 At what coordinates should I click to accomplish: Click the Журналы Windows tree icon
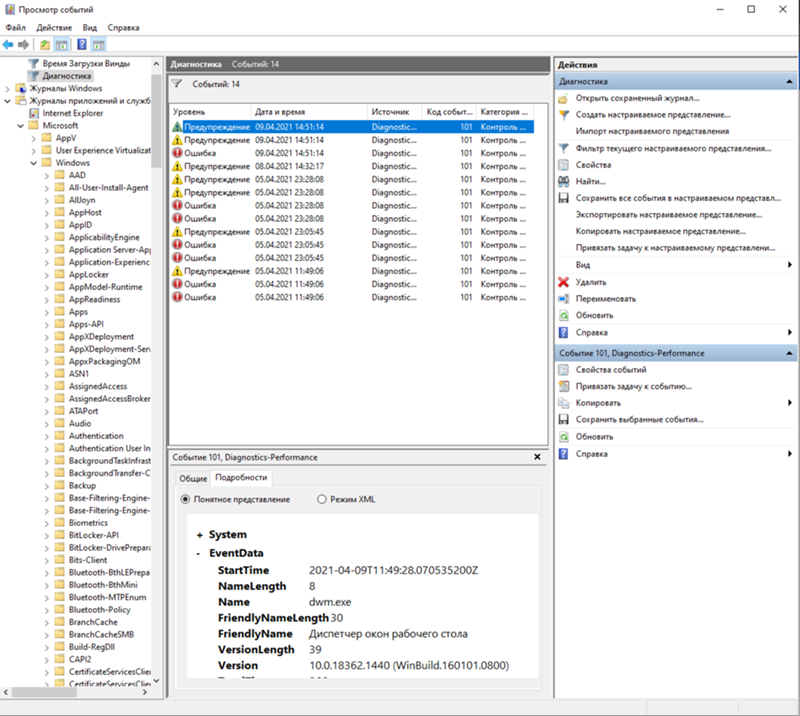click(x=21, y=88)
